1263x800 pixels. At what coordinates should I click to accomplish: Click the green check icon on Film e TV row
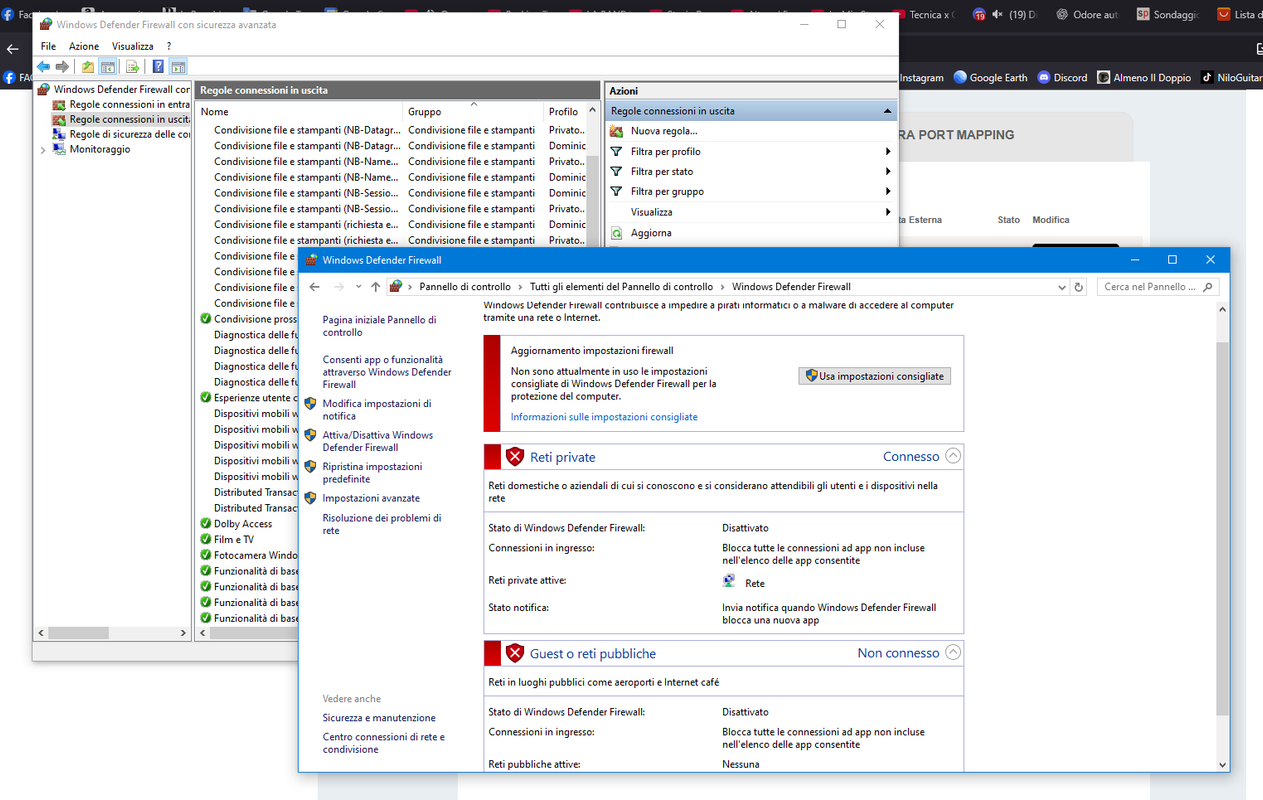point(205,540)
